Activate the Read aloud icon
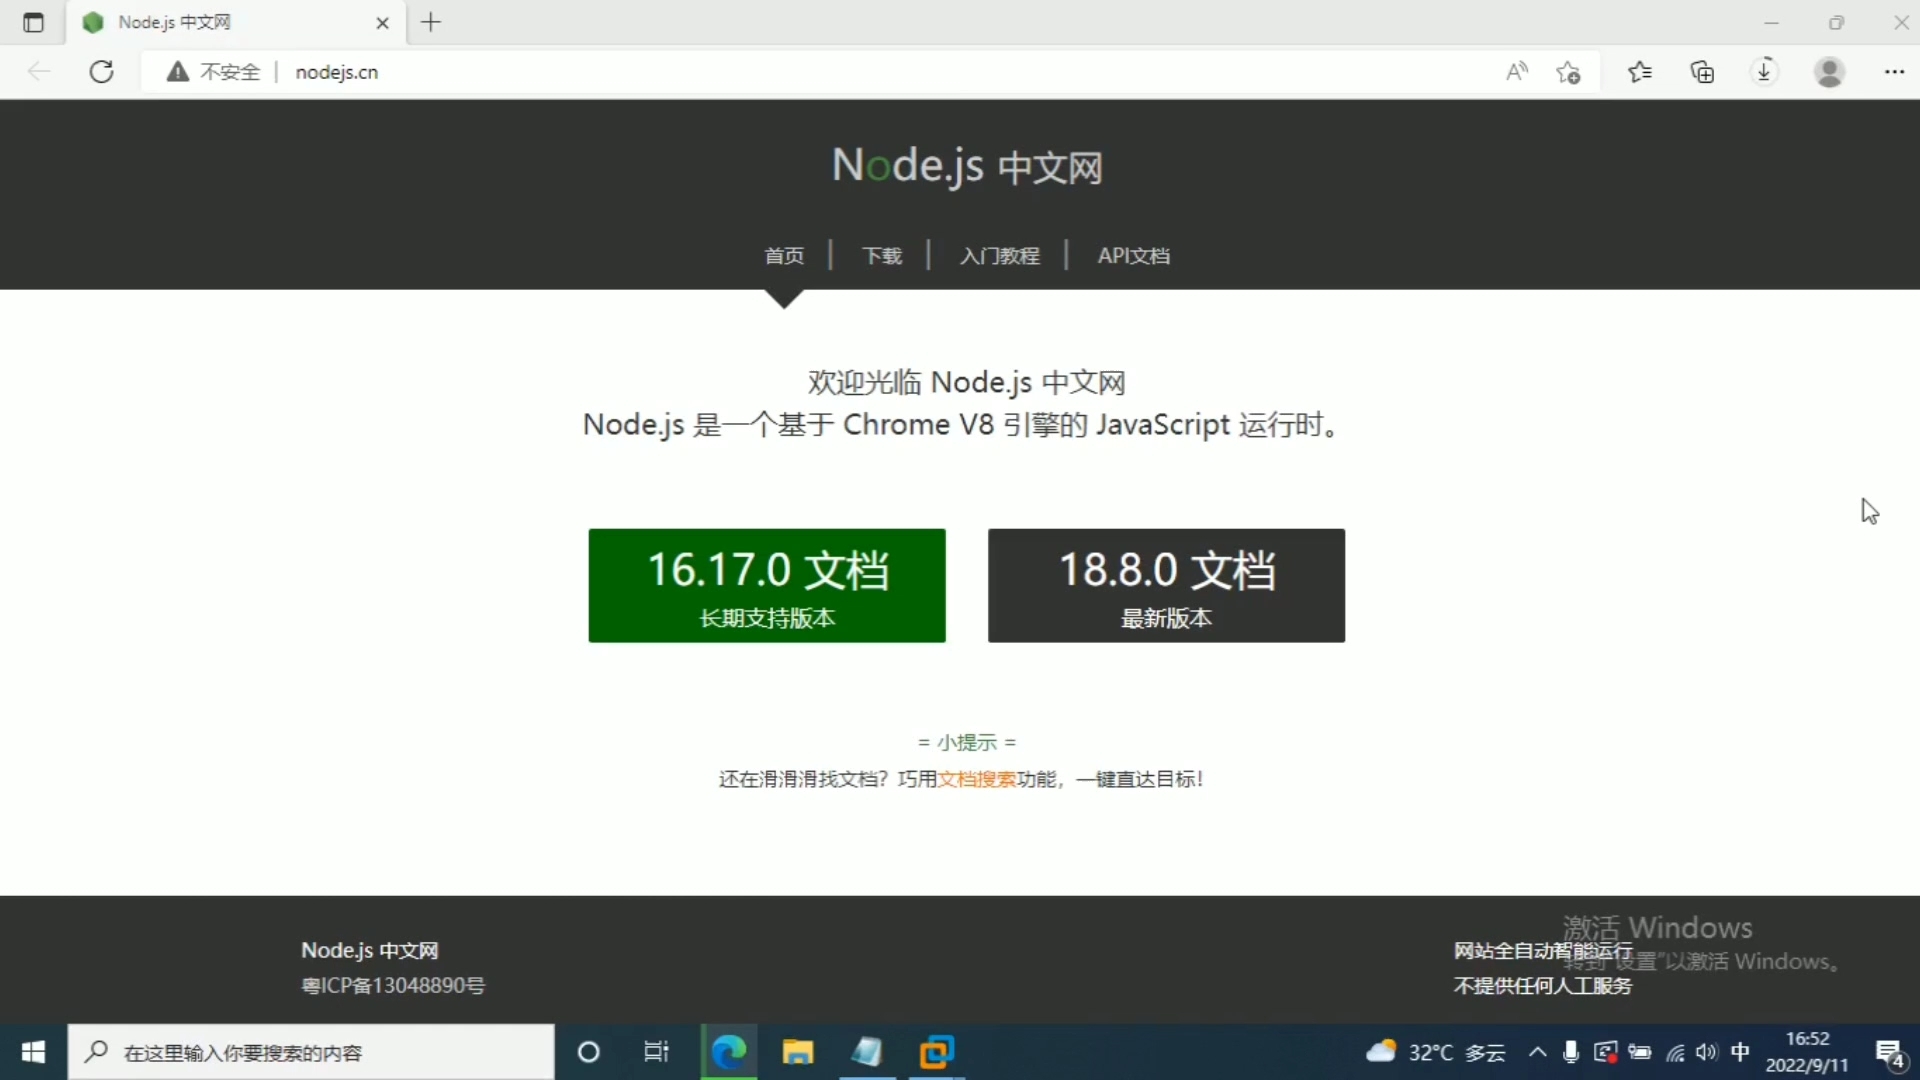The height and width of the screenshot is (1080, 1920). pos(1516,71)
